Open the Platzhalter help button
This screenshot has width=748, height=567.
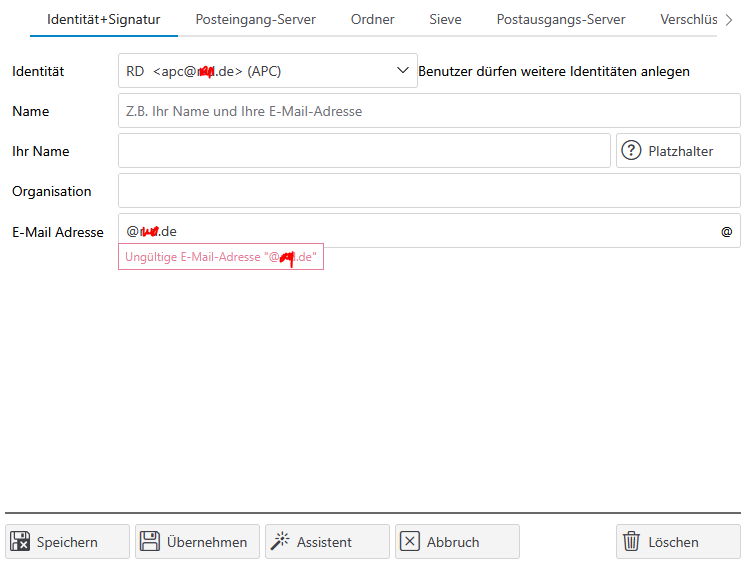[678, 151]
